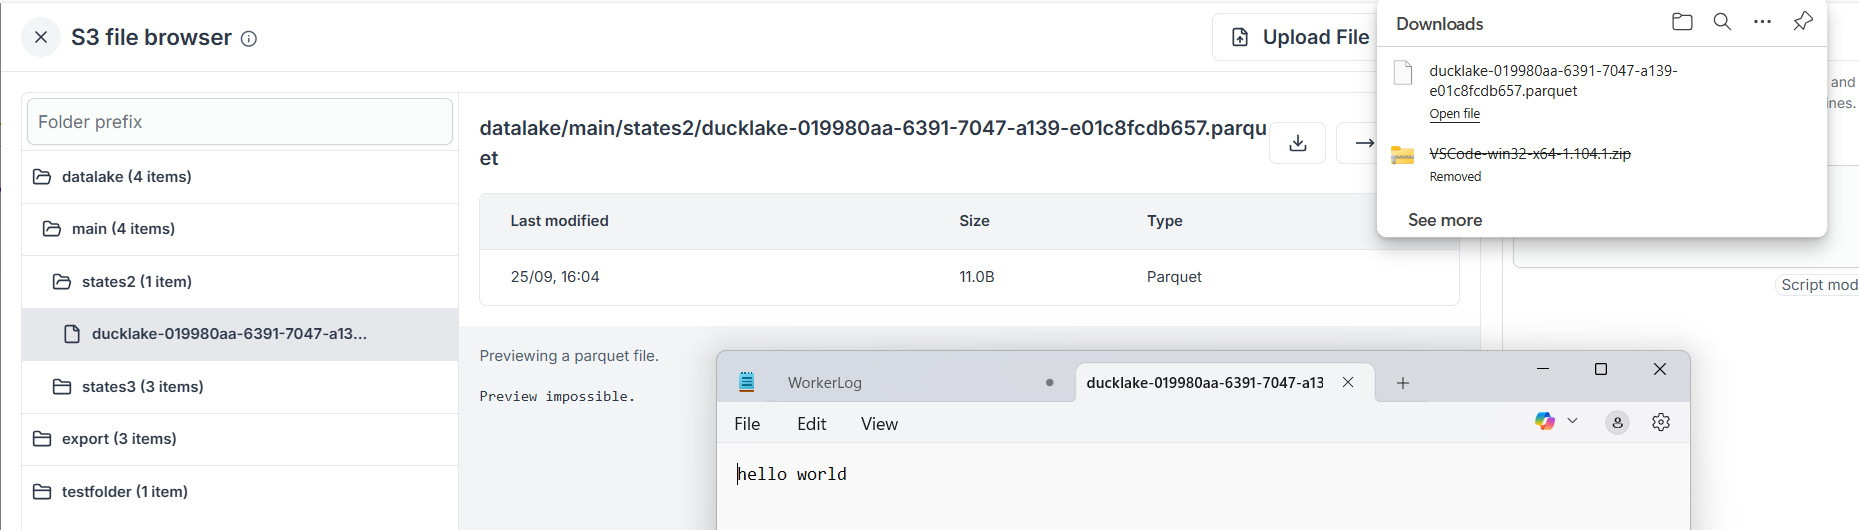The image size is (1859, 530).
Task: Expand the states3 folder
Action: [x=142, y=387]
